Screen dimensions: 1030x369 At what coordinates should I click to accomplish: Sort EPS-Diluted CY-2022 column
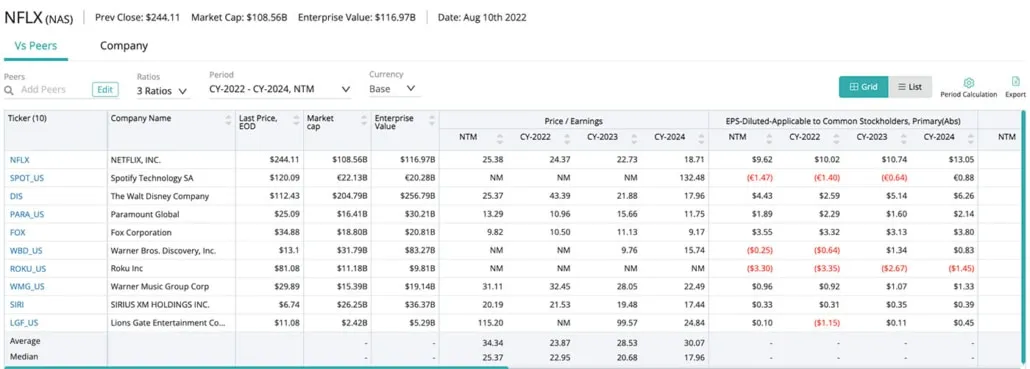pyautogui.click(x=836, y=138)
